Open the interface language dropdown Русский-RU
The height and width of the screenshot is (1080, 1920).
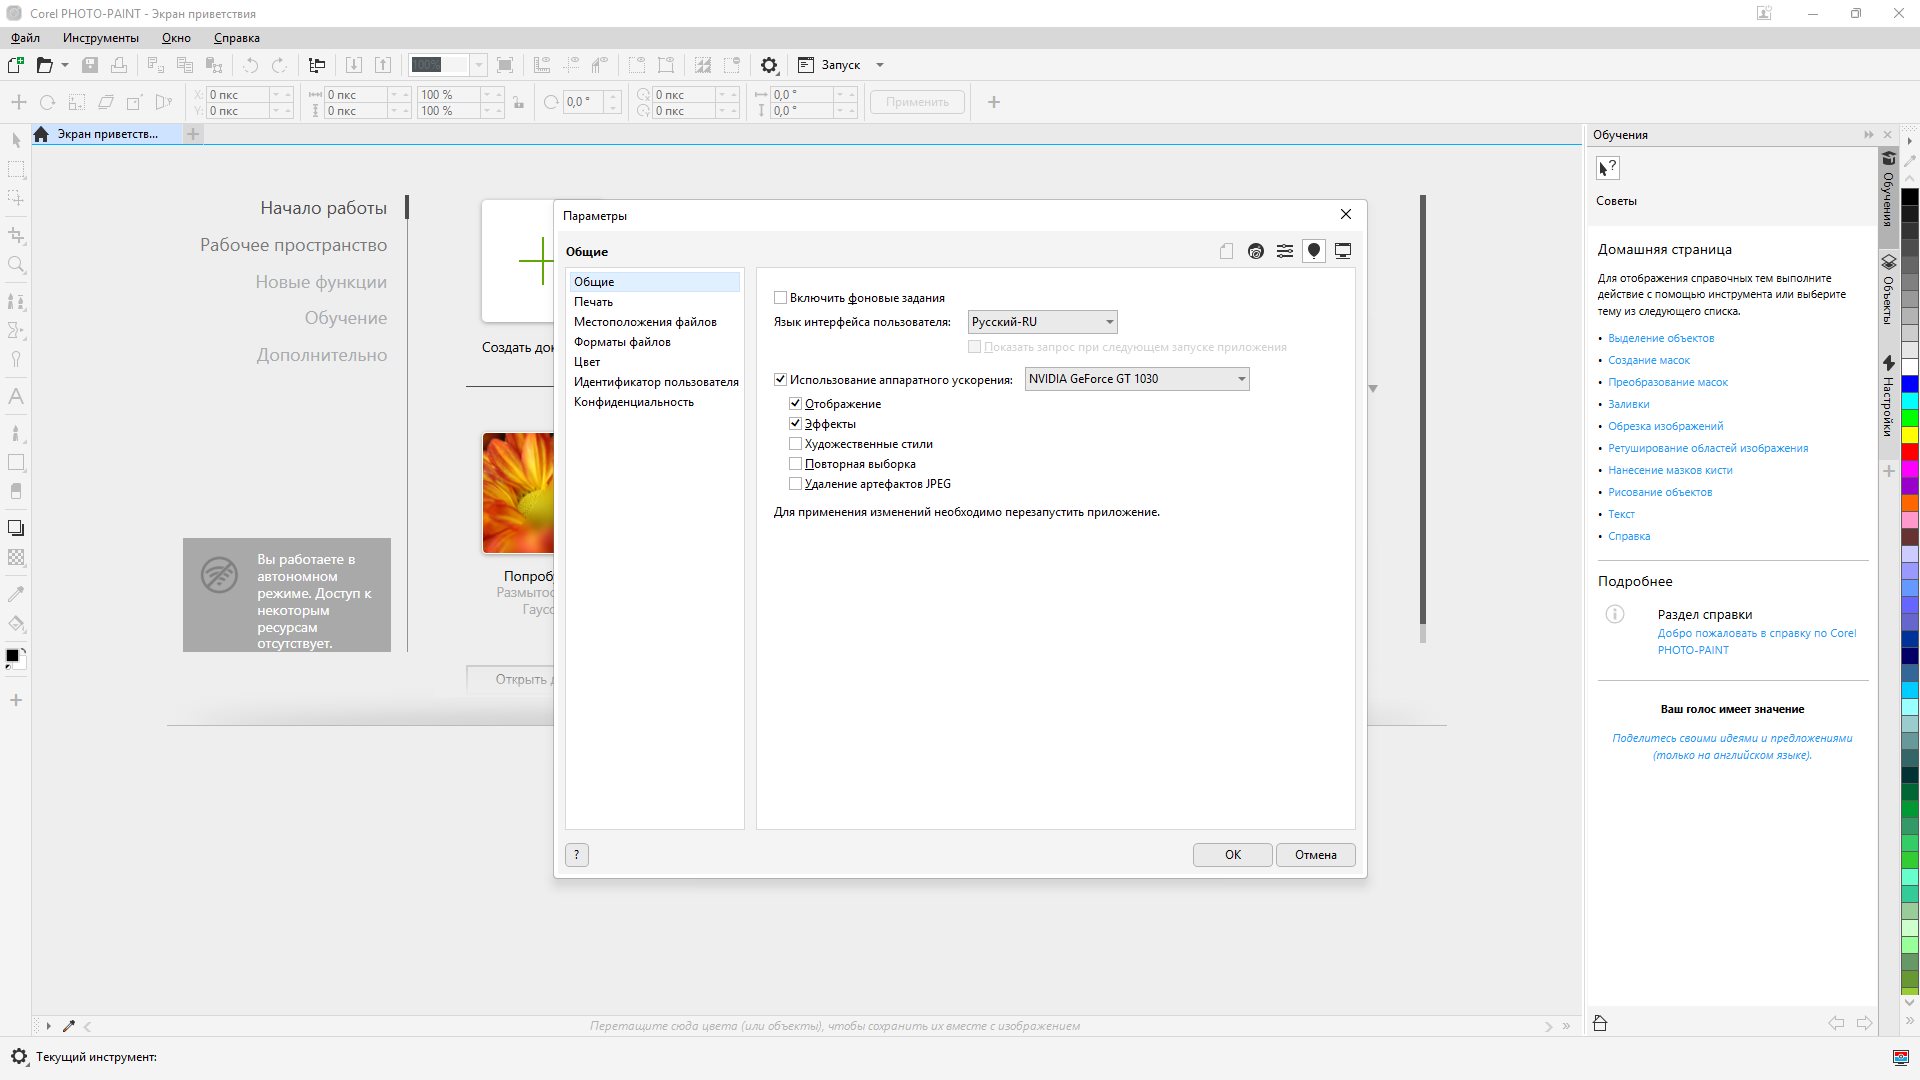tap(1042, 322)
